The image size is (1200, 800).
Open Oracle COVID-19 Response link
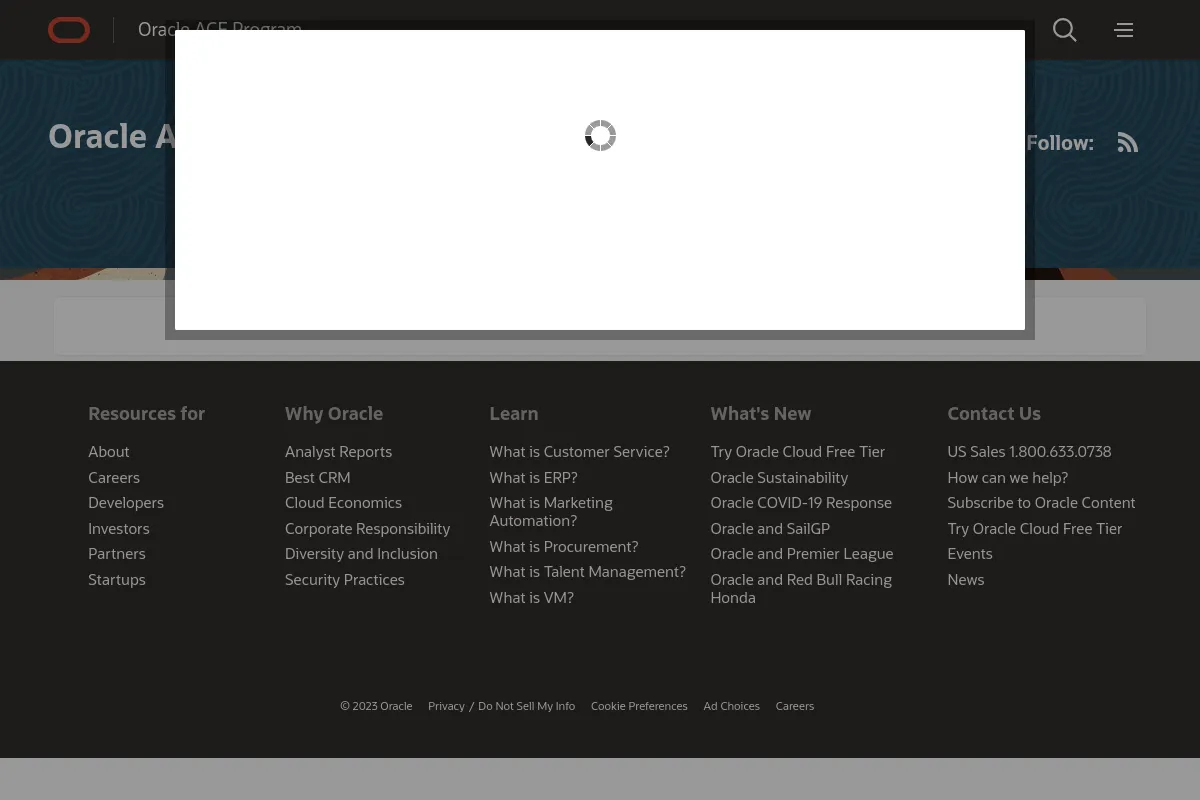point(801,503)
